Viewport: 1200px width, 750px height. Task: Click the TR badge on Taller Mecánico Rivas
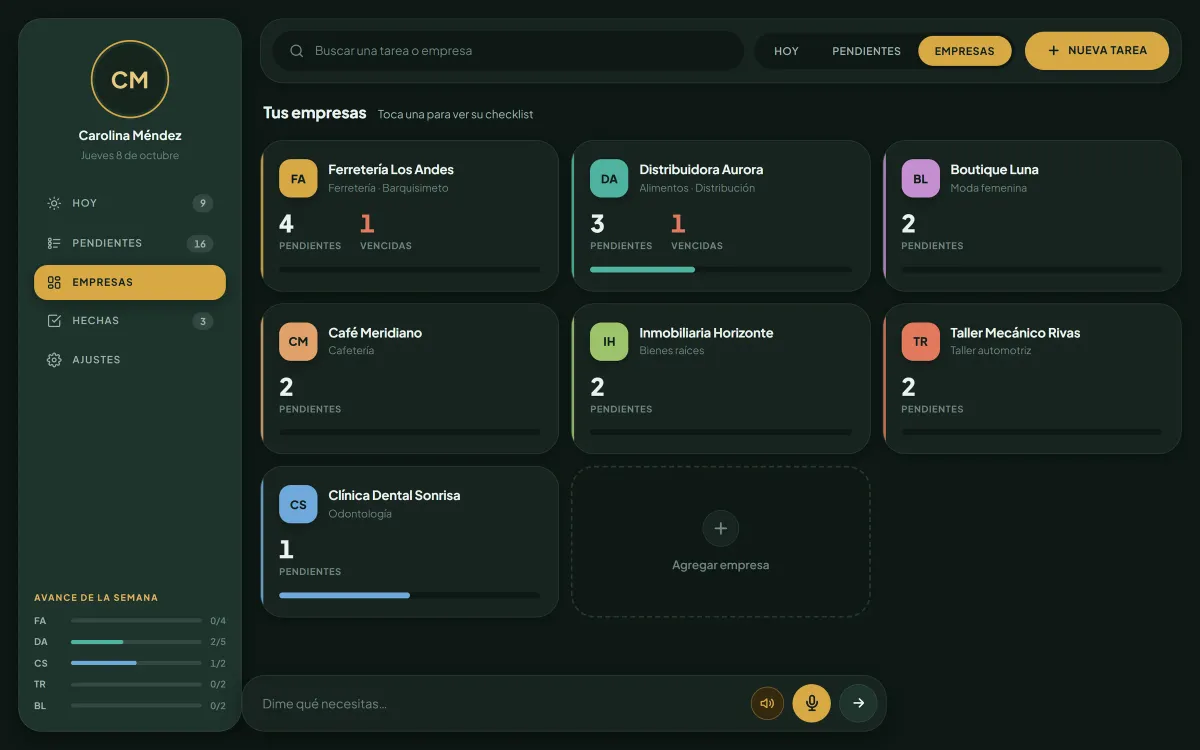tap(920, 342)
